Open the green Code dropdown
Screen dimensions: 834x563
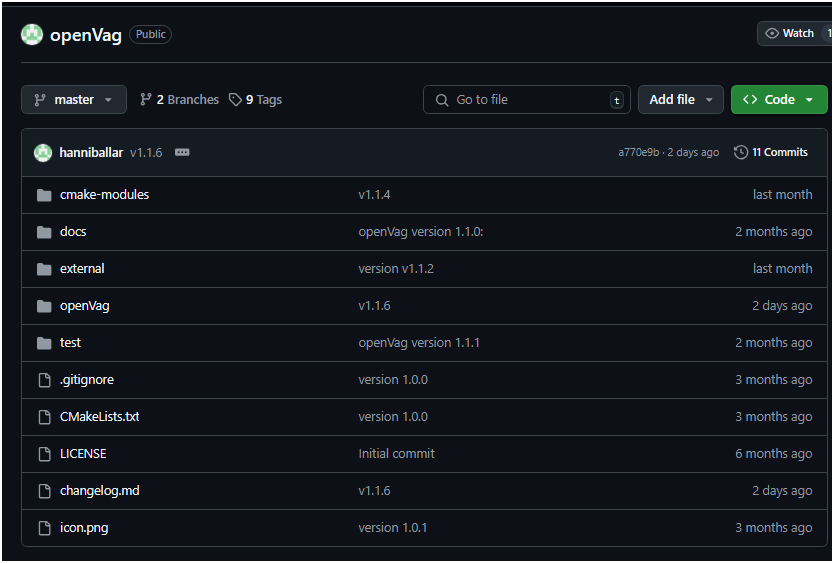pyautogui.click(x=779, y=100)
